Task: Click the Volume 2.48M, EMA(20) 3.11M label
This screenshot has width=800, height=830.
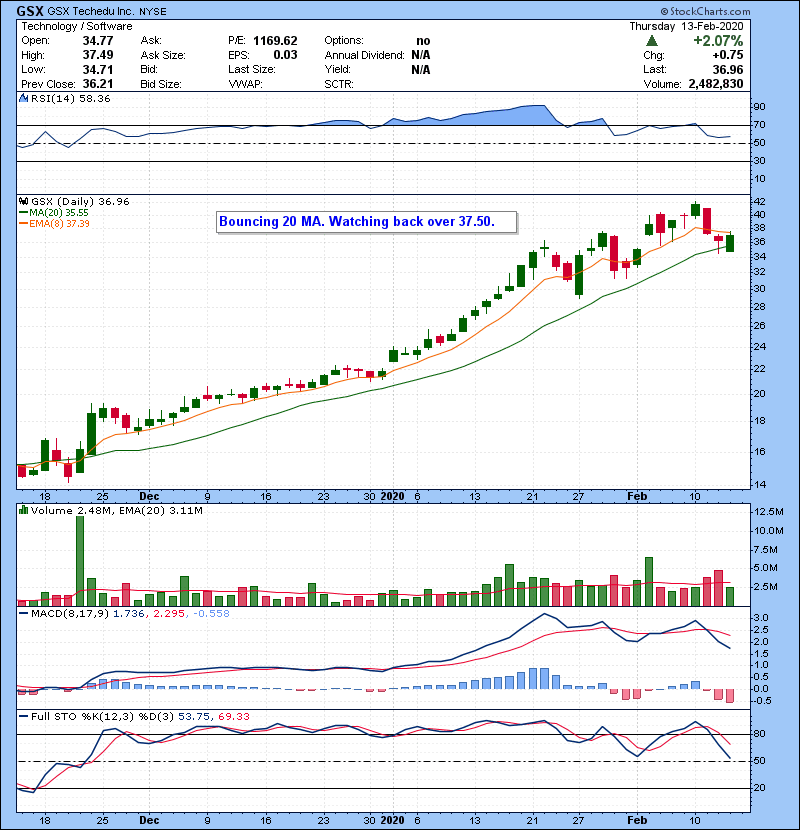Action: click(x=116, y=510)
